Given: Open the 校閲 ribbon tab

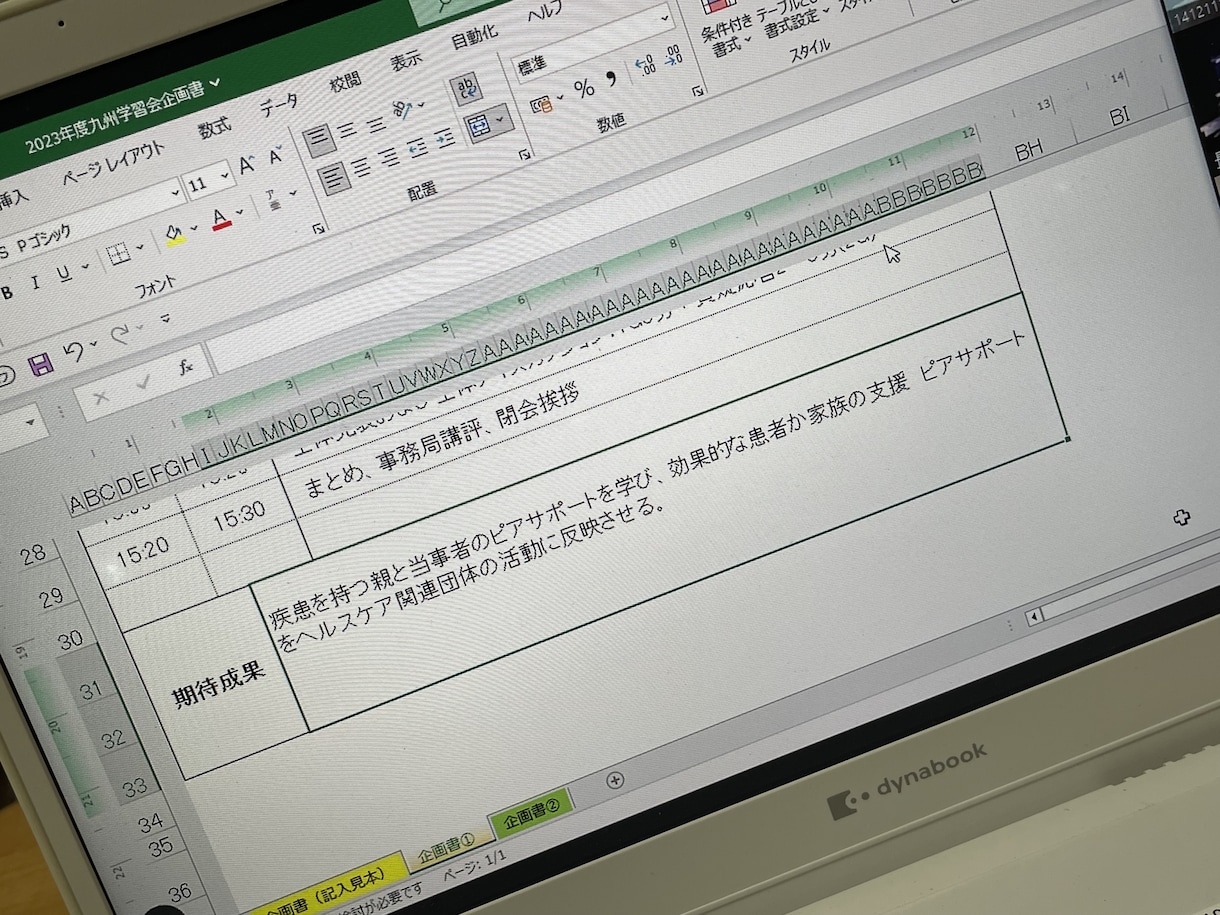Looking at the screenshot, I should point(345,82).
